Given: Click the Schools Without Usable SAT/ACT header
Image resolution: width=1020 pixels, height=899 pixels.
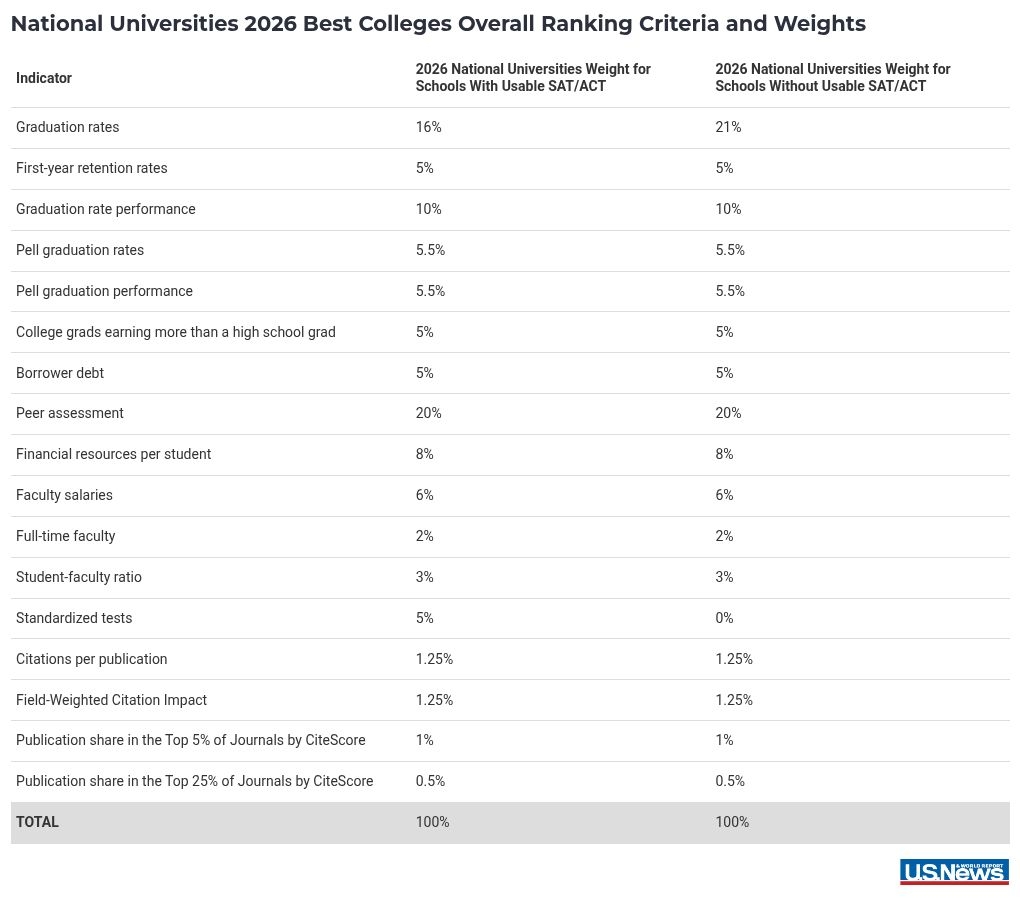Looking at the screenshot, I should tap(832, 78).
